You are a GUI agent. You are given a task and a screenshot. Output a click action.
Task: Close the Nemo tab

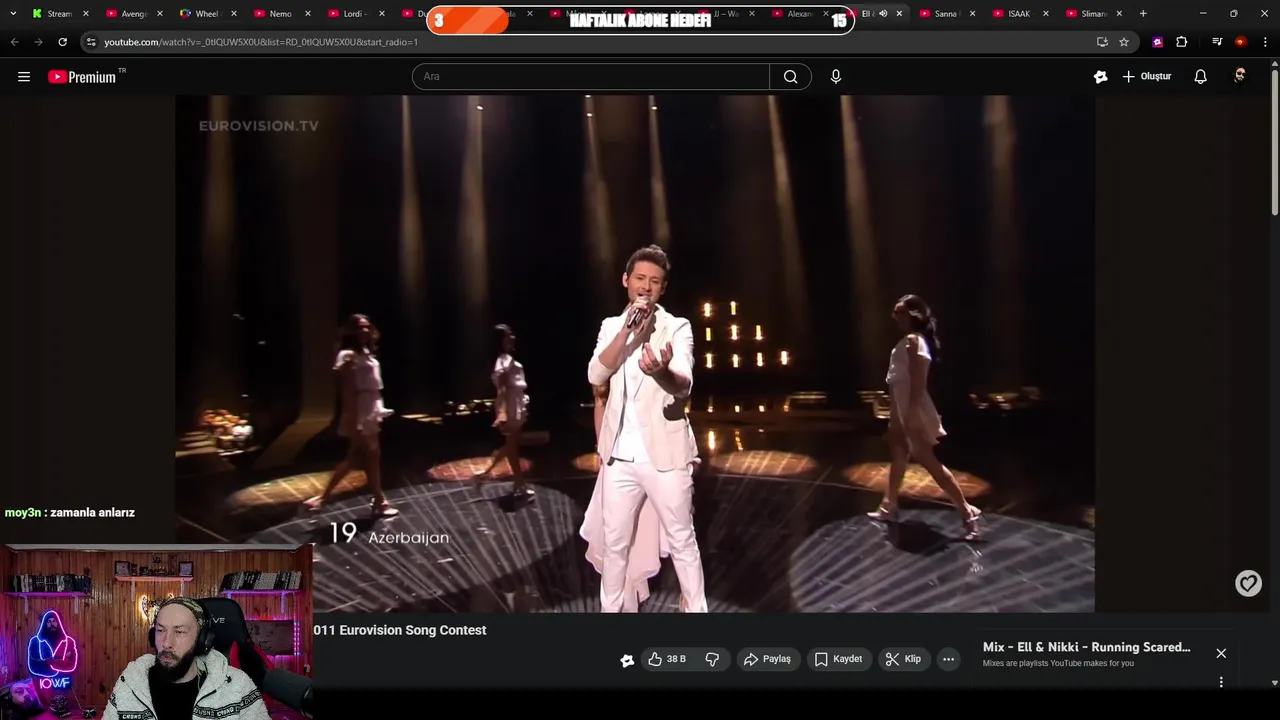[308, 14]
